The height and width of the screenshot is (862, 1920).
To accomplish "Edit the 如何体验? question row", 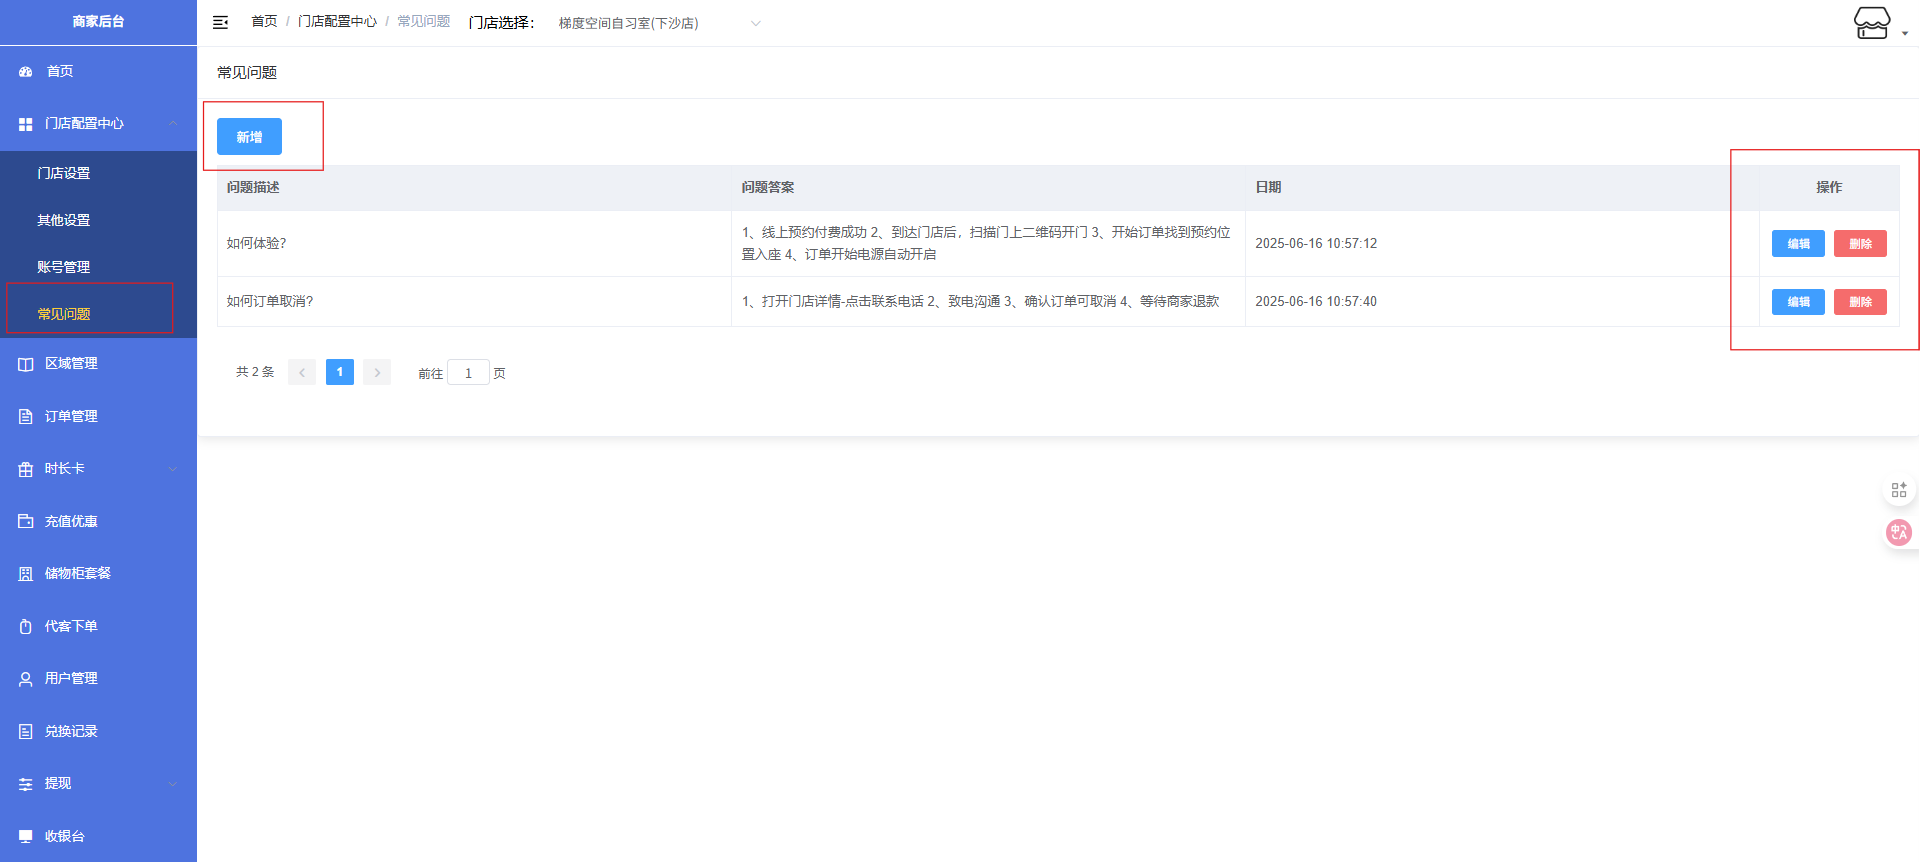I will (x=1798, y=244).
